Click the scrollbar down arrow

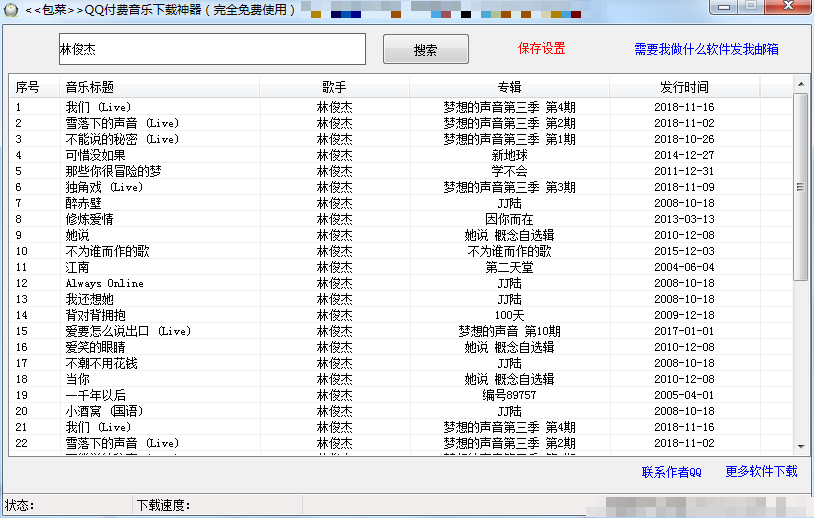pyautogui.click(x=801, y=446)
